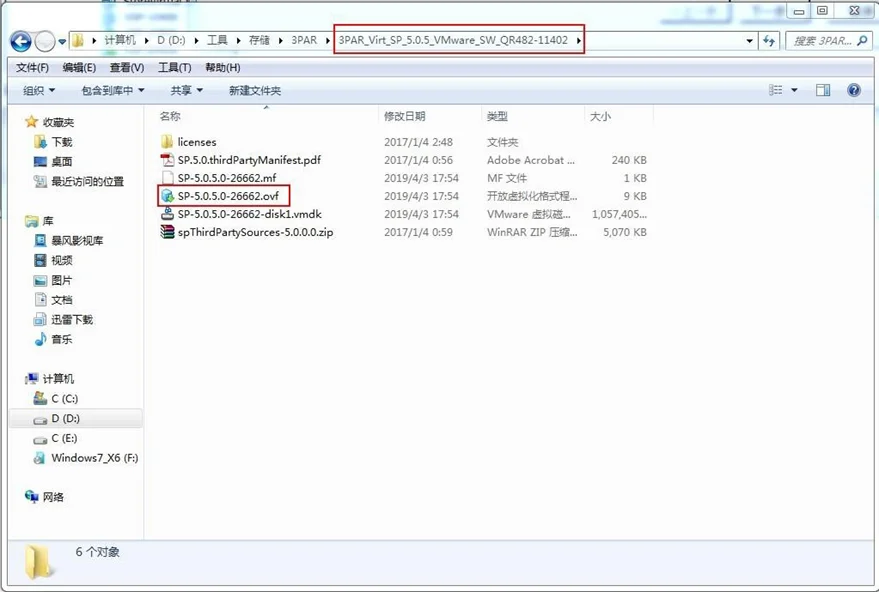
Task: Click the 库 libraries node in the sidebar
Action: click(48, 221)
